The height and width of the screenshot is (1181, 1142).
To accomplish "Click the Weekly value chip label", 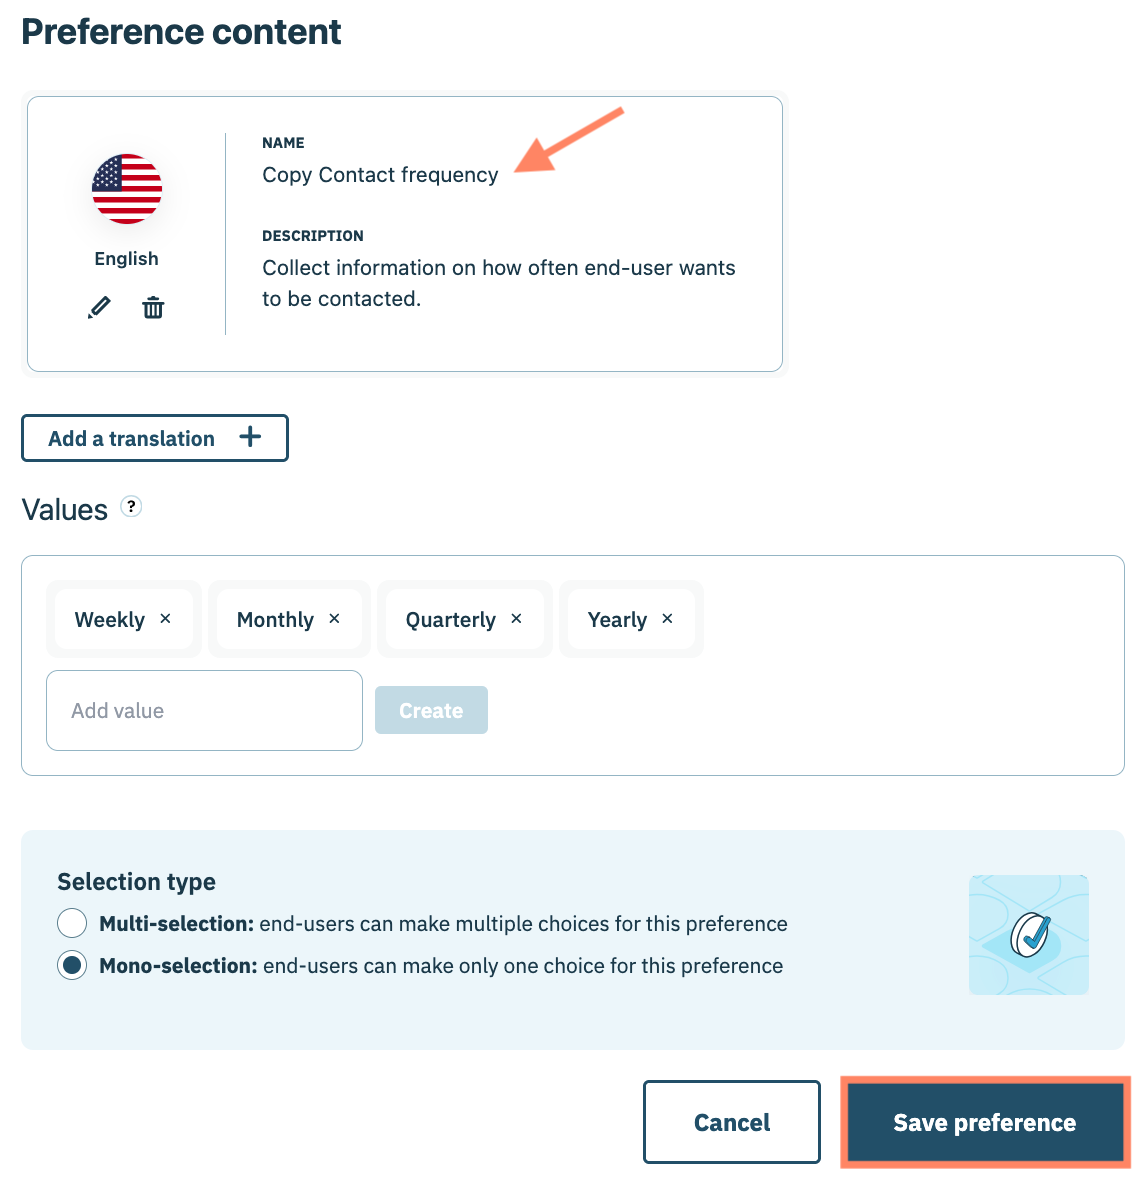I will pyautogui.click(x=110, y=620).
